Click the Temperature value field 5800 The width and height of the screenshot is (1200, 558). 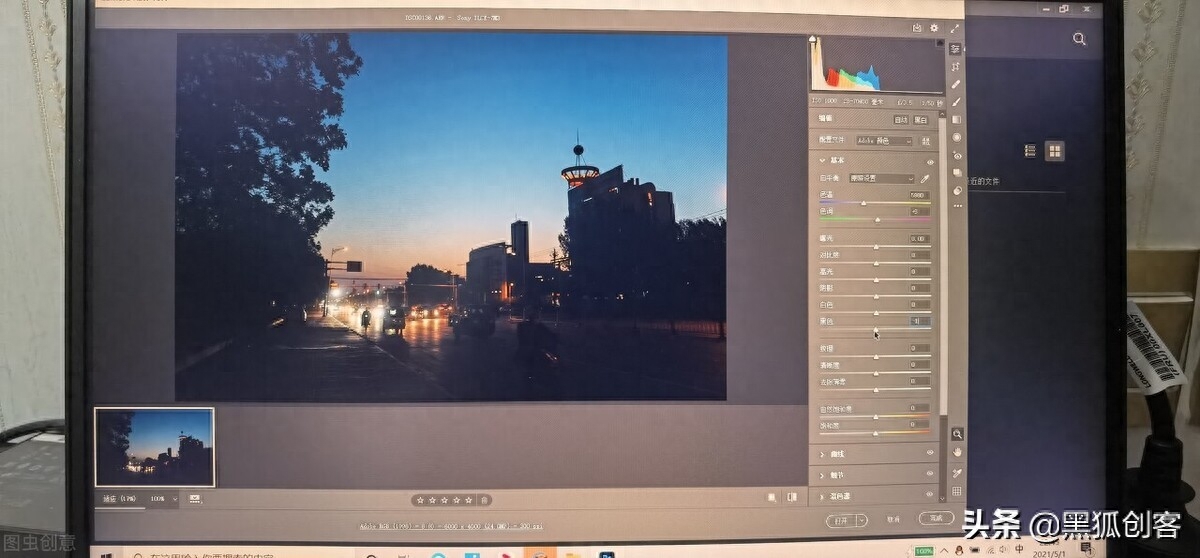coord(919,195)
